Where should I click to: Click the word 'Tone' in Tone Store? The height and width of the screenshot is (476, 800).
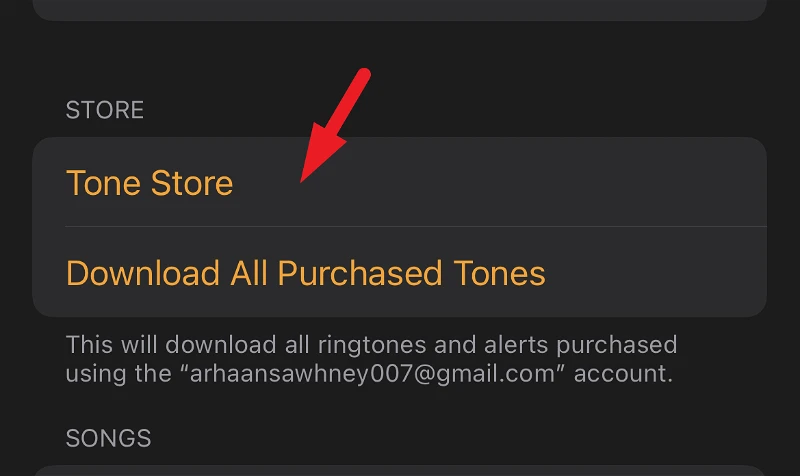[x=103, y=183]
